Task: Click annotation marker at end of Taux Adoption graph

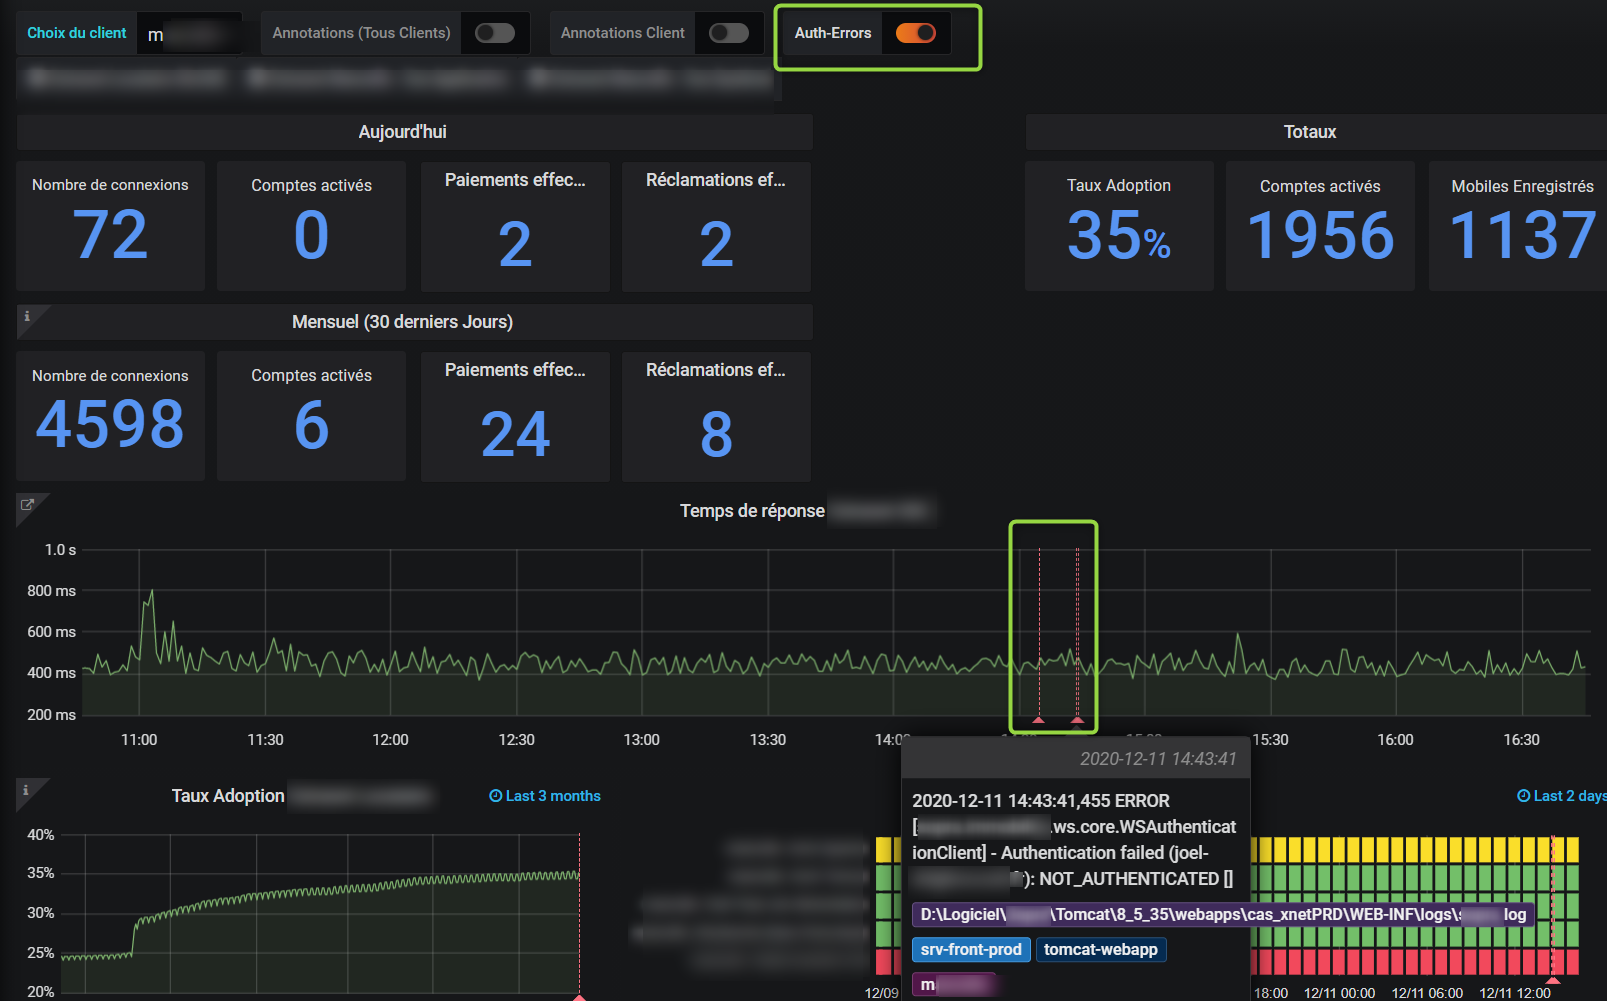Action: coord(579,997)
